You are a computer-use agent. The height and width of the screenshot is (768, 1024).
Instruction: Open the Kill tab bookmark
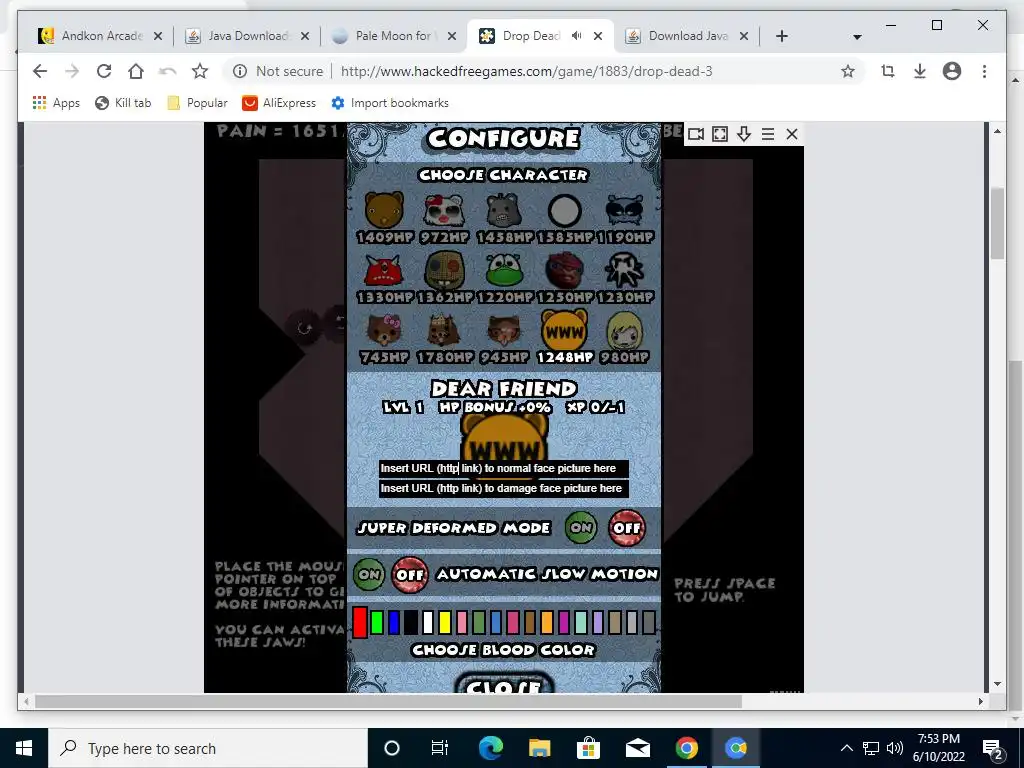[123, 103]
